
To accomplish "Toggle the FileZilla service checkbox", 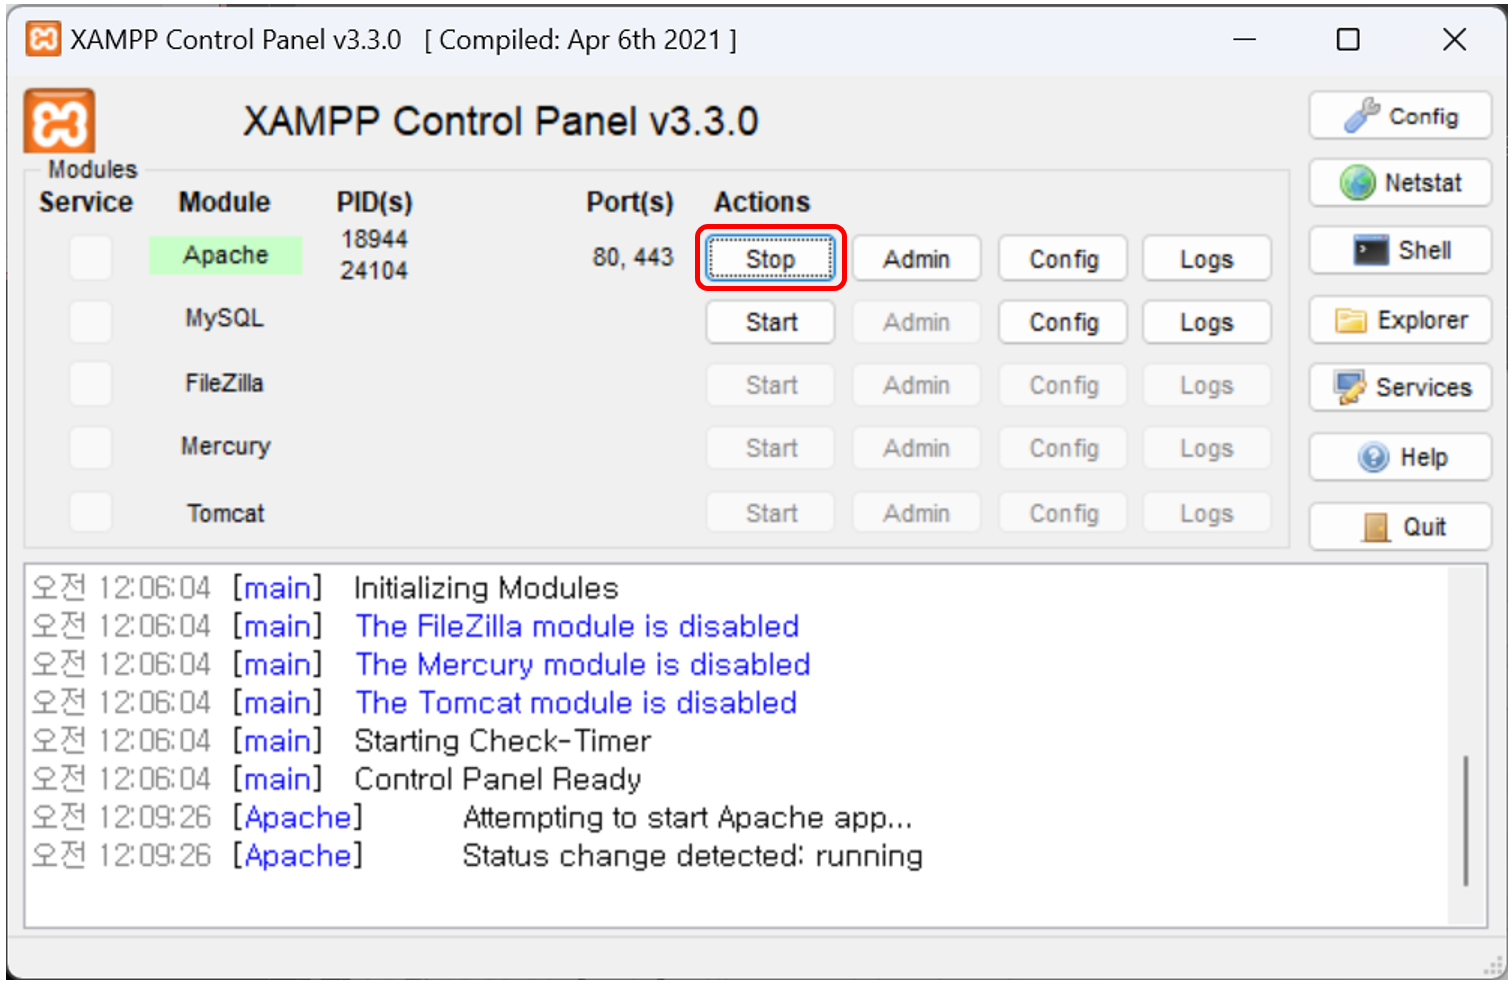I will point(91,384).
